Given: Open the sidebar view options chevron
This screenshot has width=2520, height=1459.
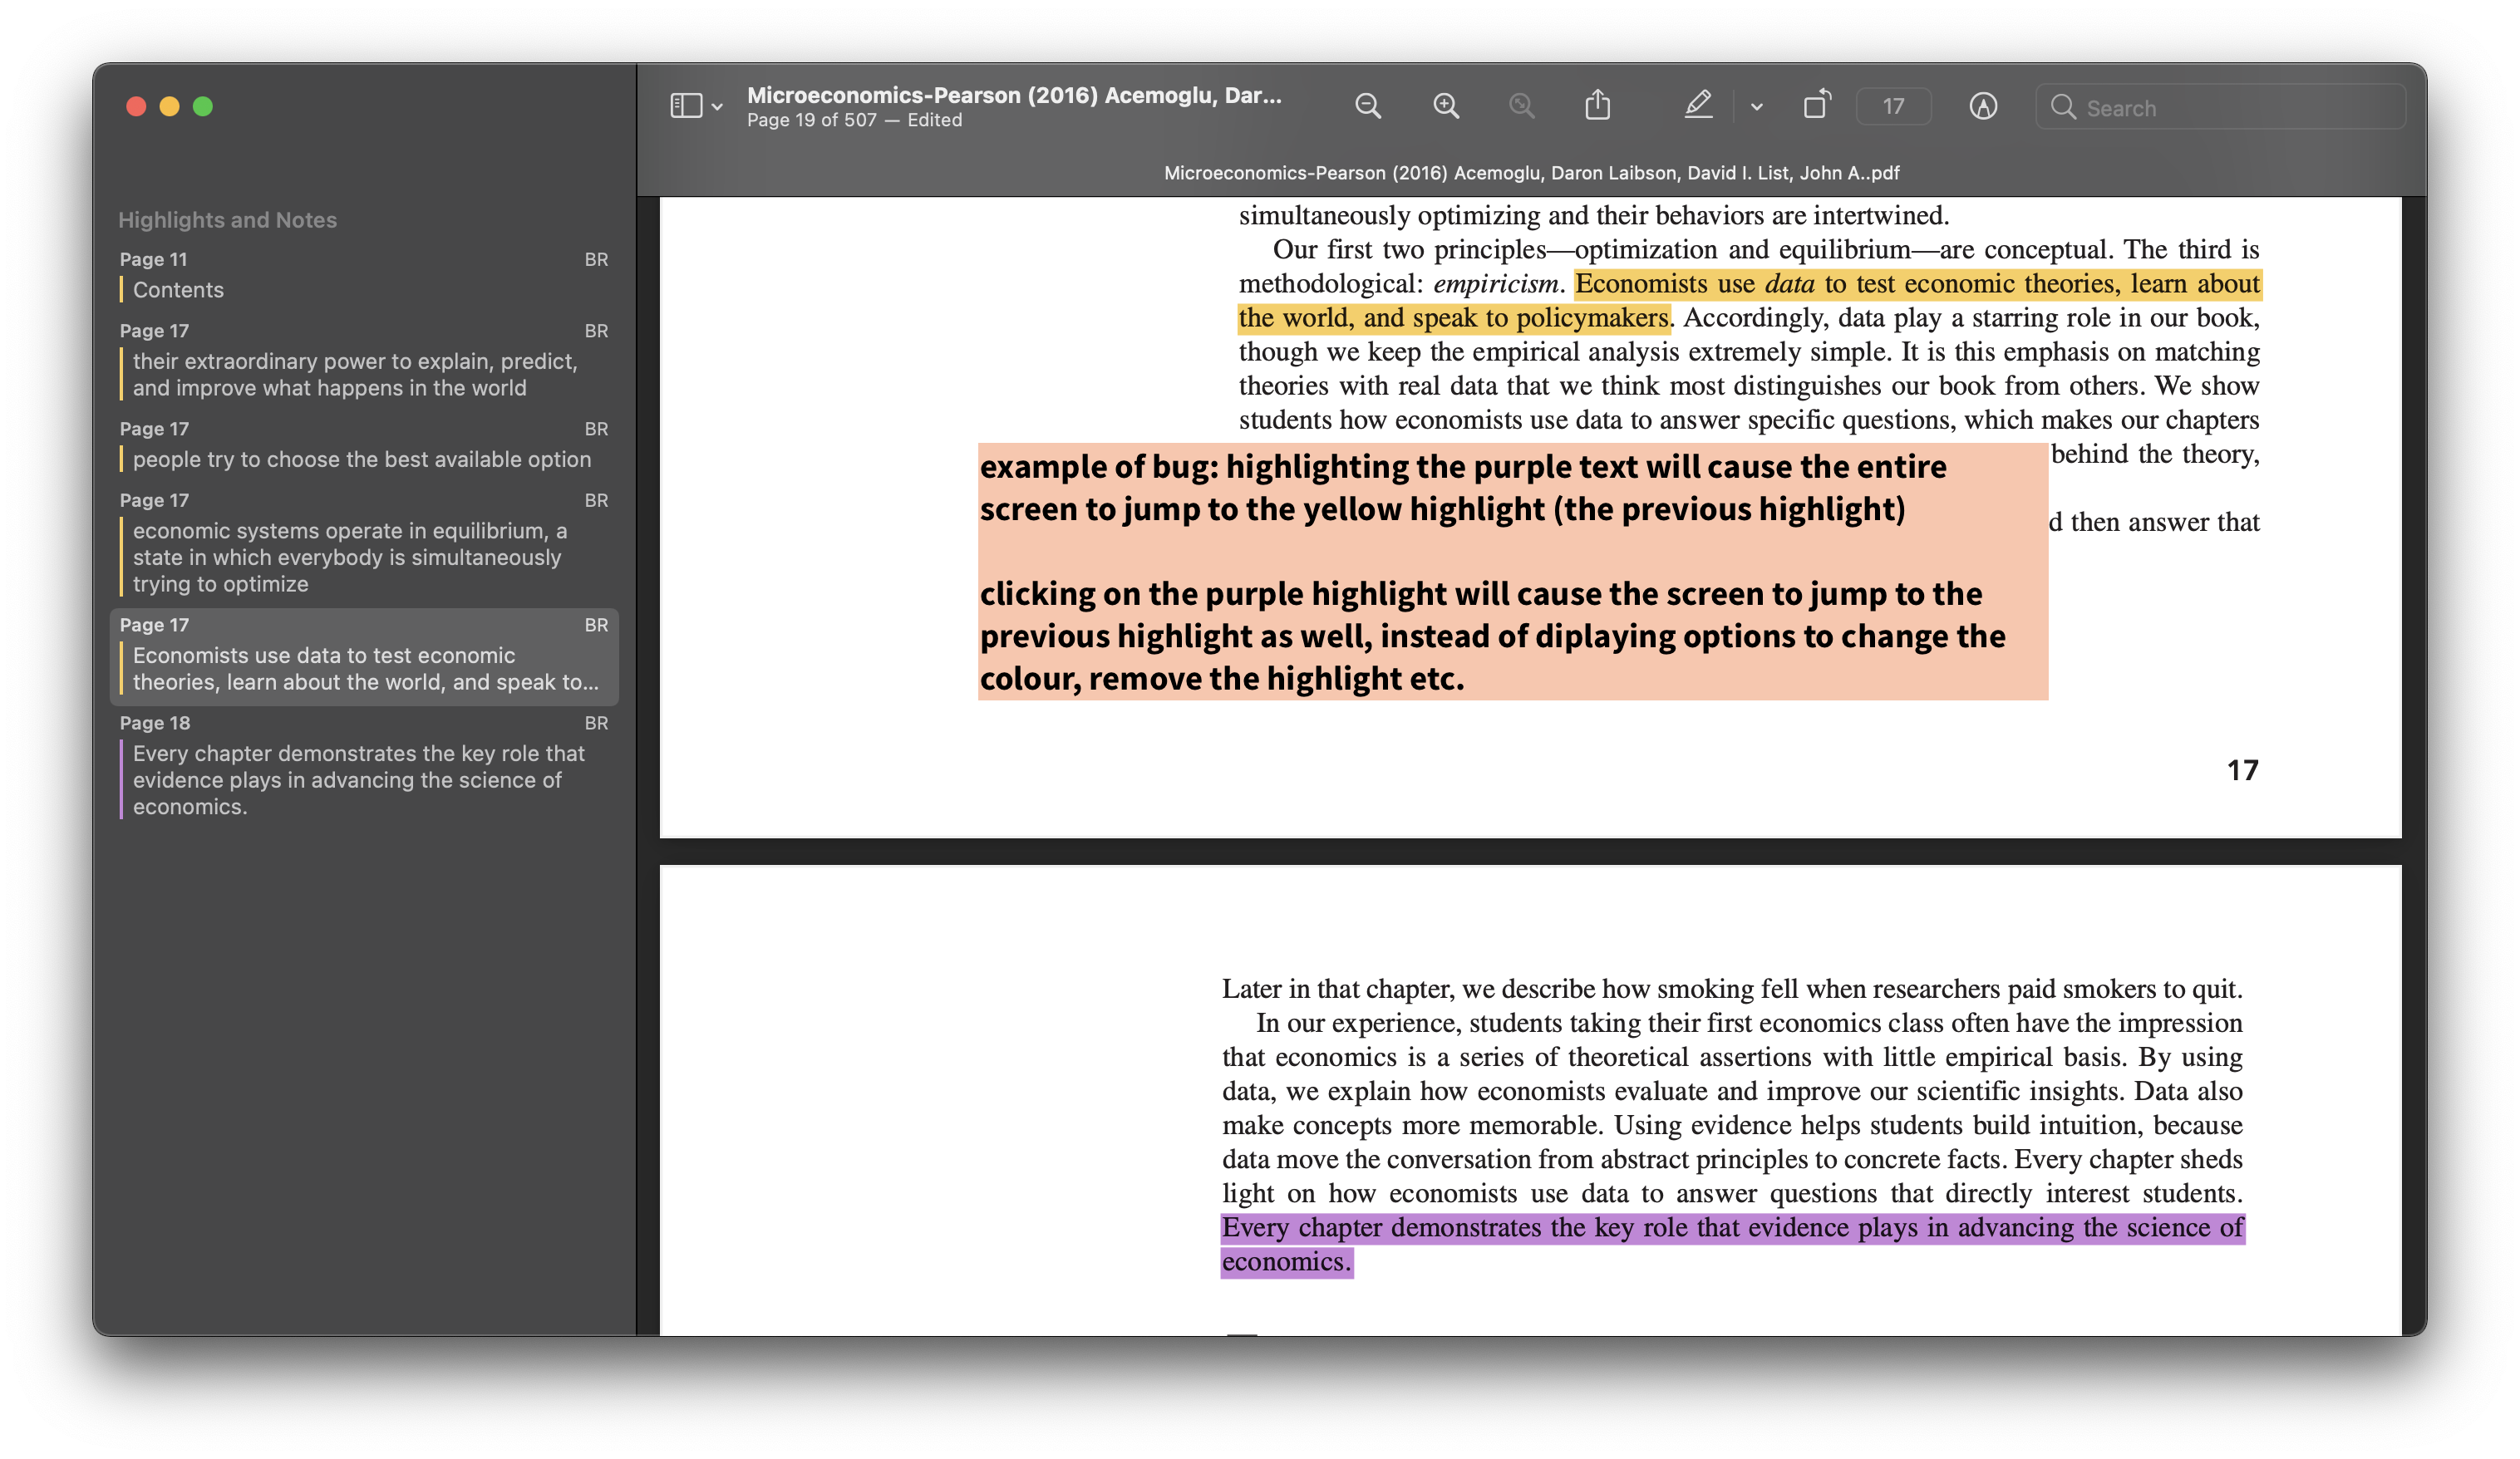Looking at the screenshot, I should [x=718, y=107].
